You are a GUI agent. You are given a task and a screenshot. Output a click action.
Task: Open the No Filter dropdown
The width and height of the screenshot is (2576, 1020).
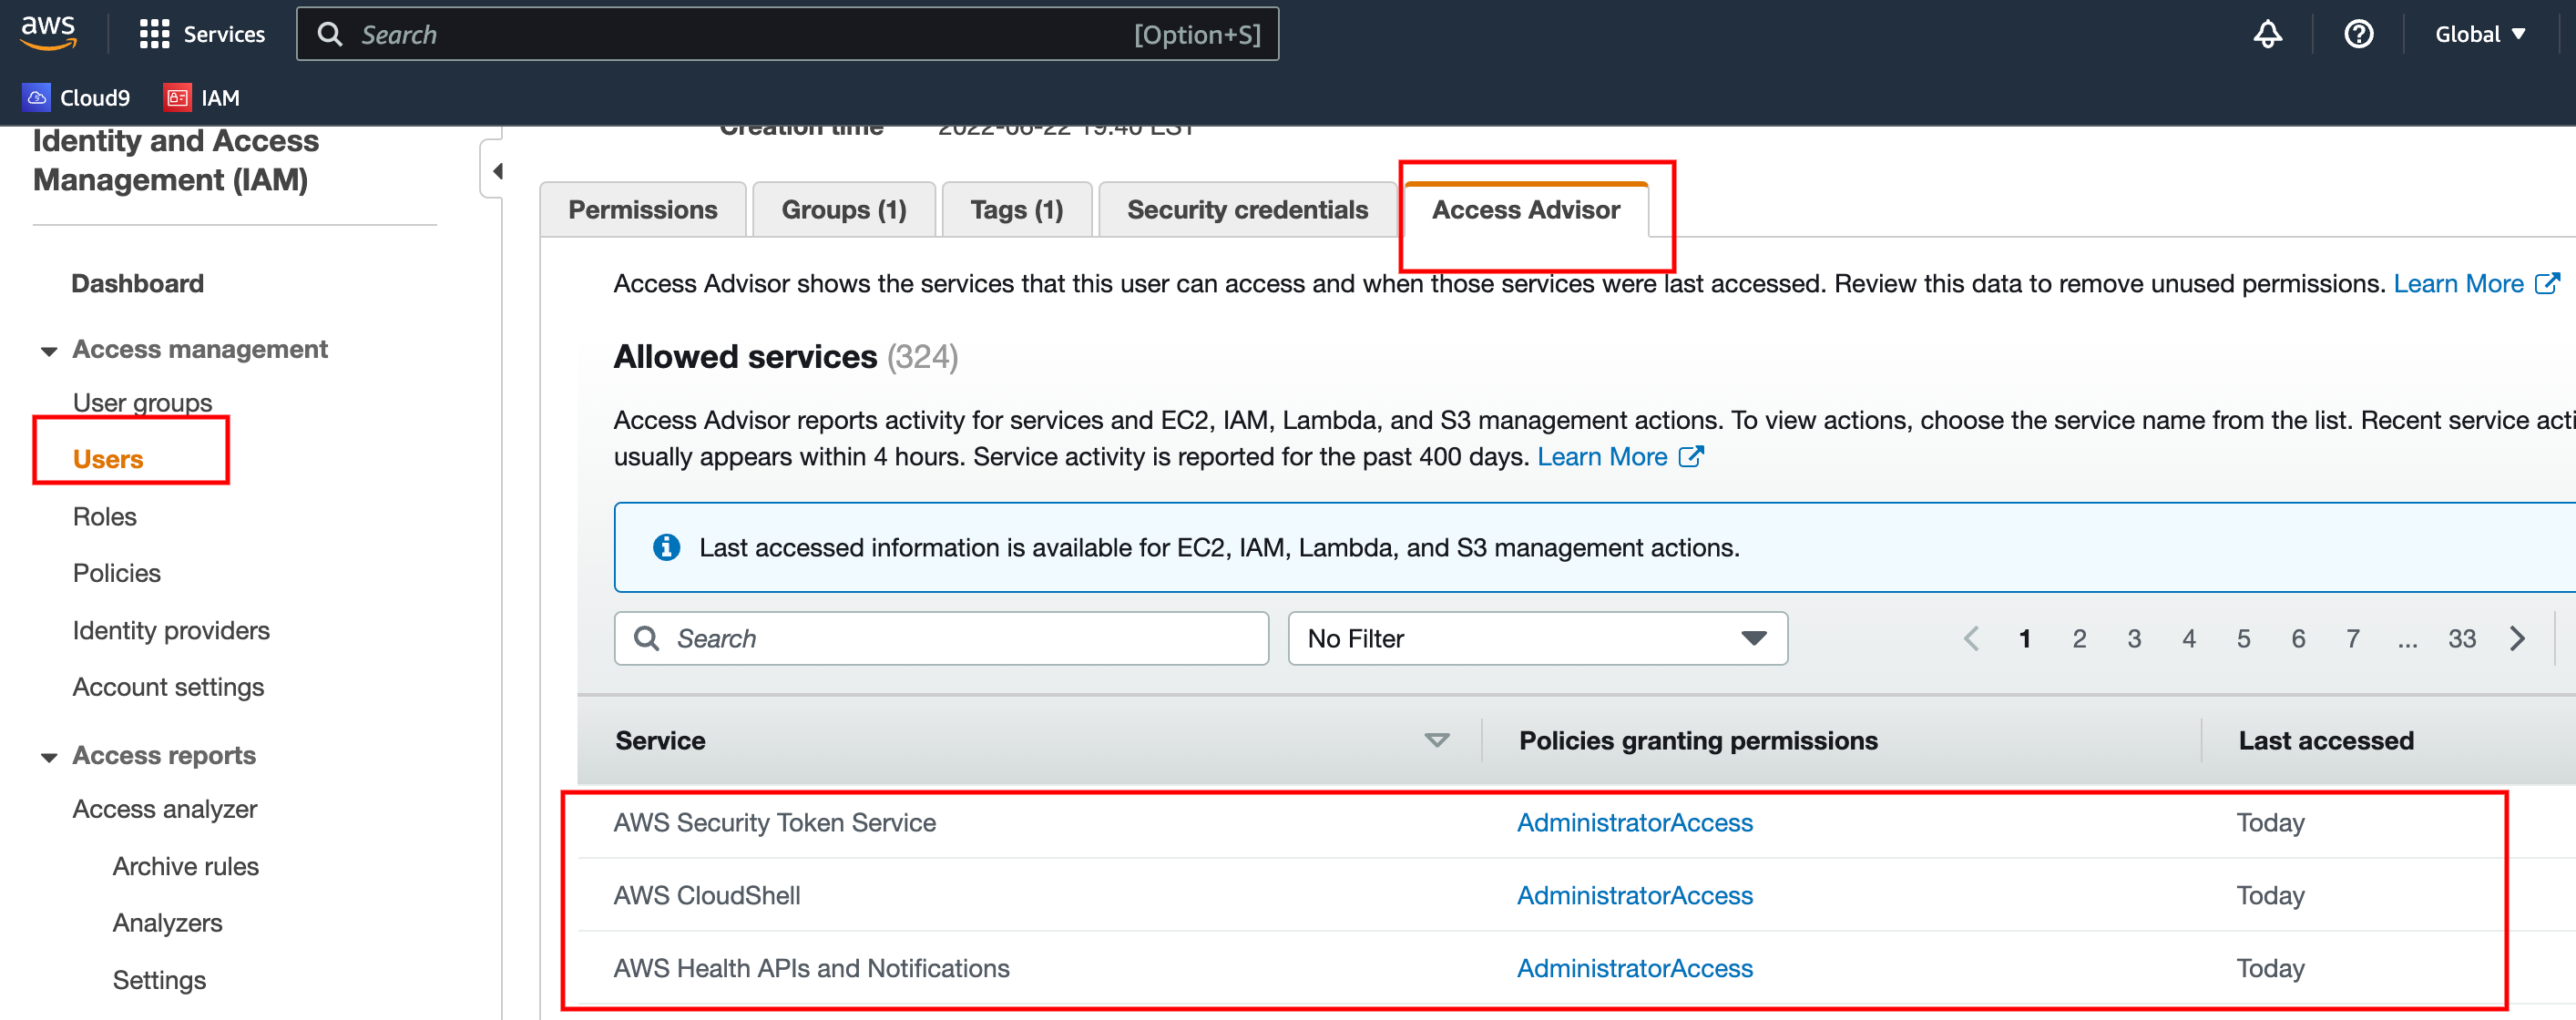[x=1537, y=638]
